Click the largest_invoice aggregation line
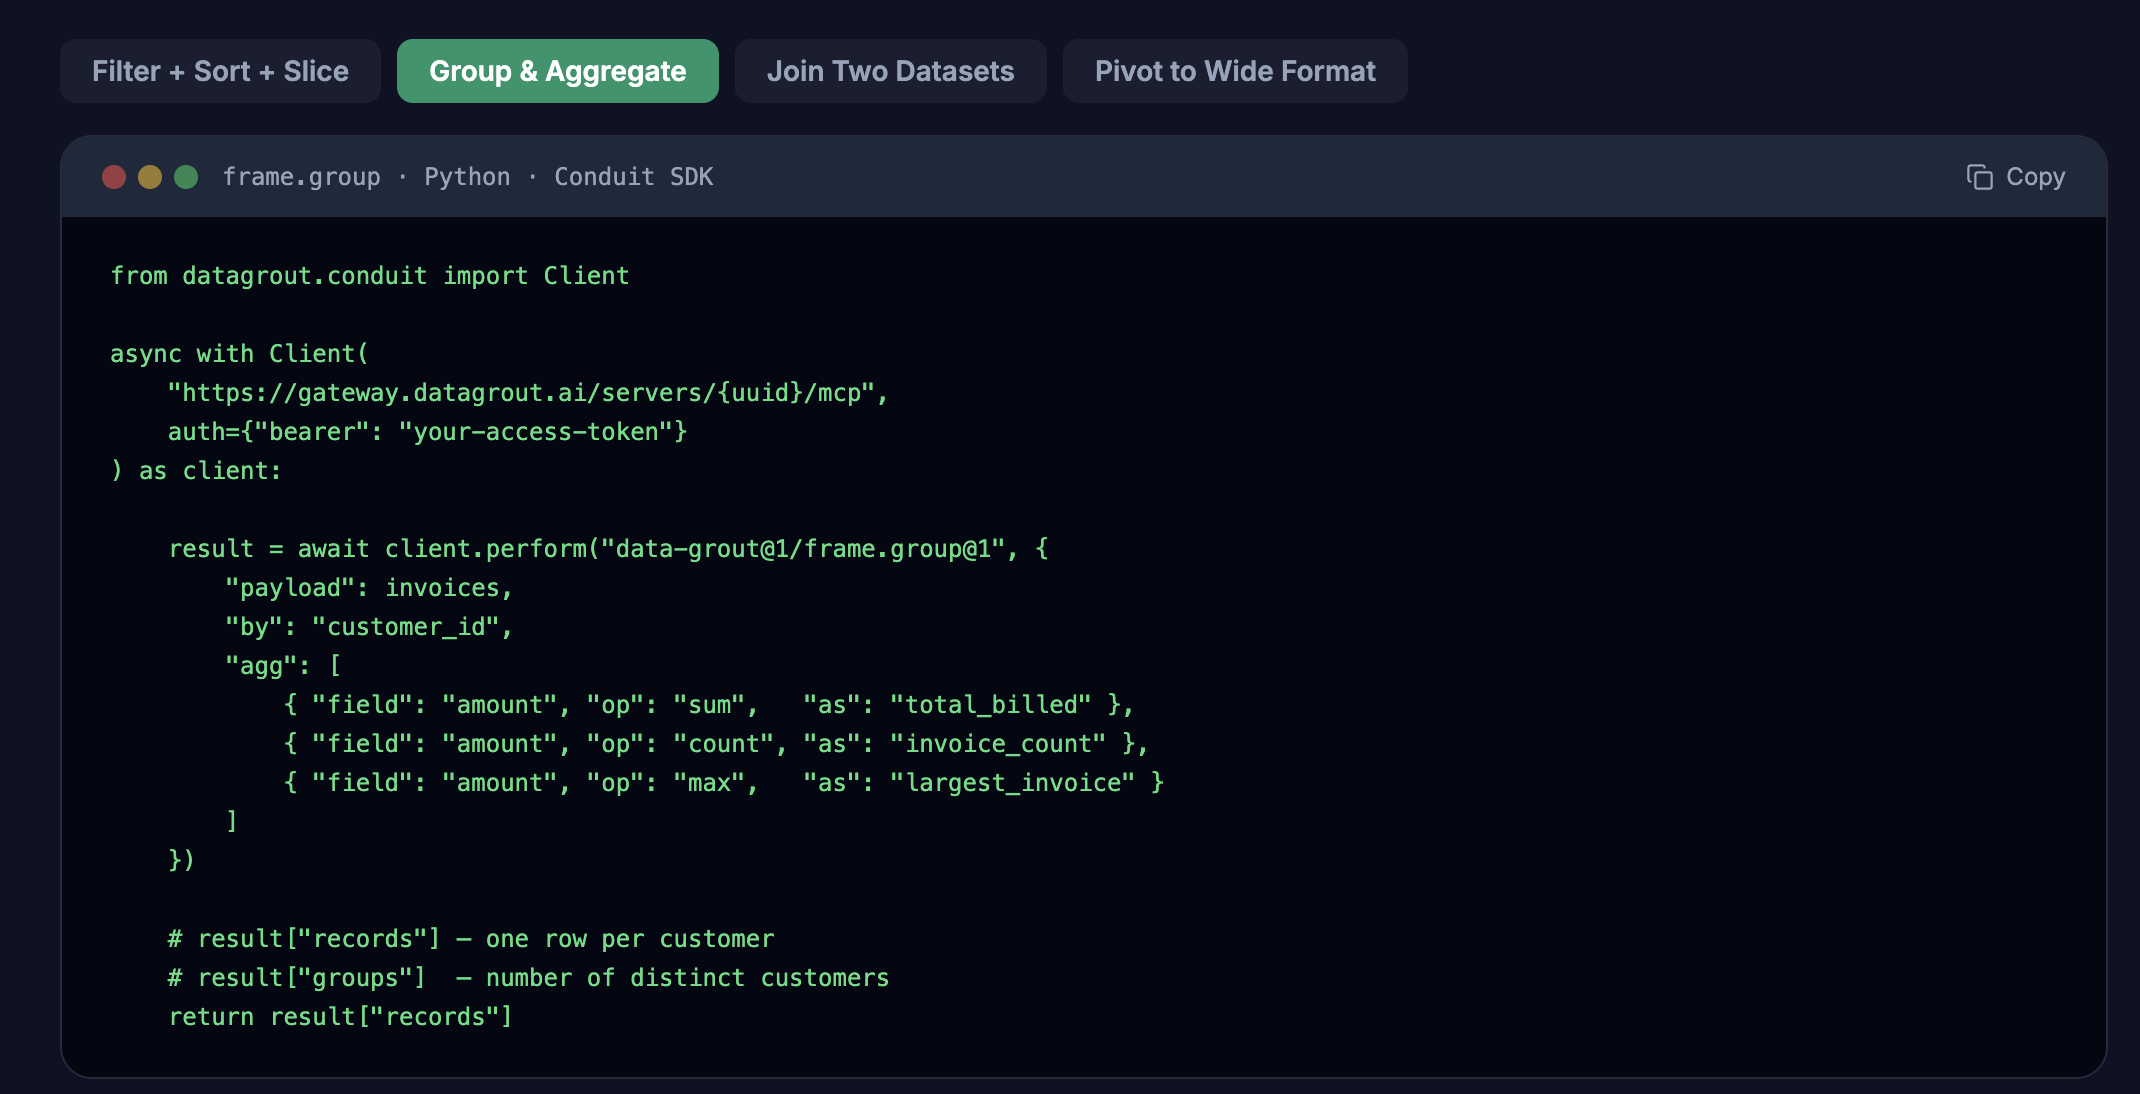Screen dimensions: 2140x1094 pyautogui.click(x=724, y=783)
